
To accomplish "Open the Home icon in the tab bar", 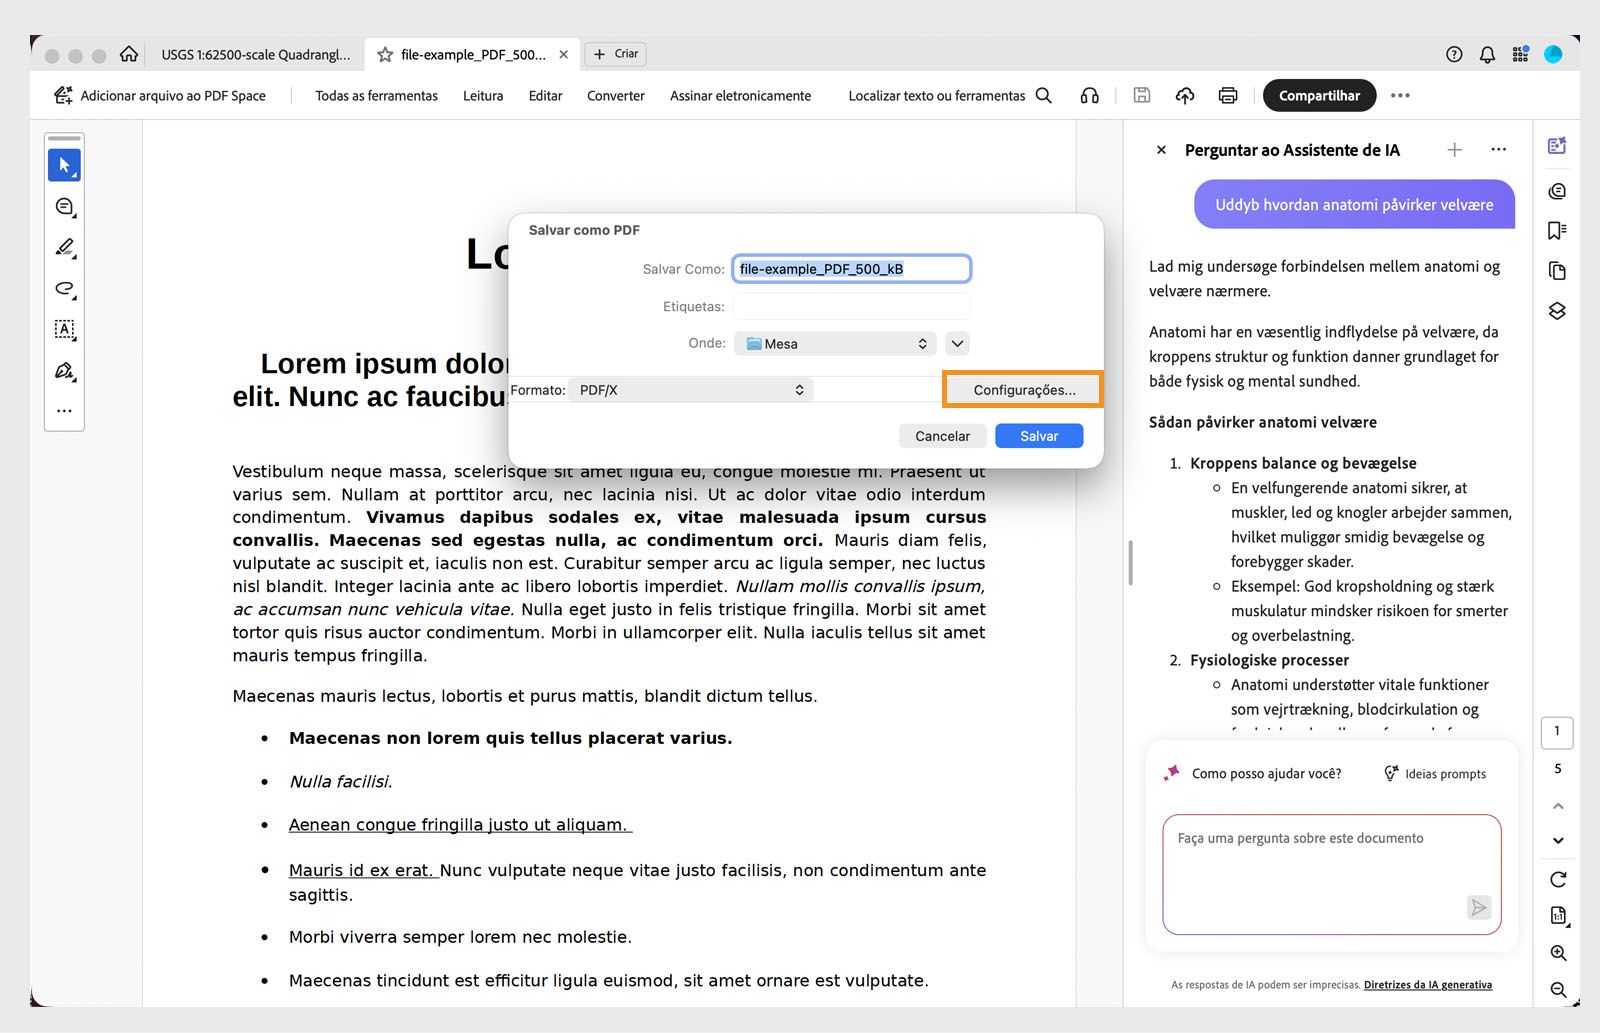I will click(129, 54).
